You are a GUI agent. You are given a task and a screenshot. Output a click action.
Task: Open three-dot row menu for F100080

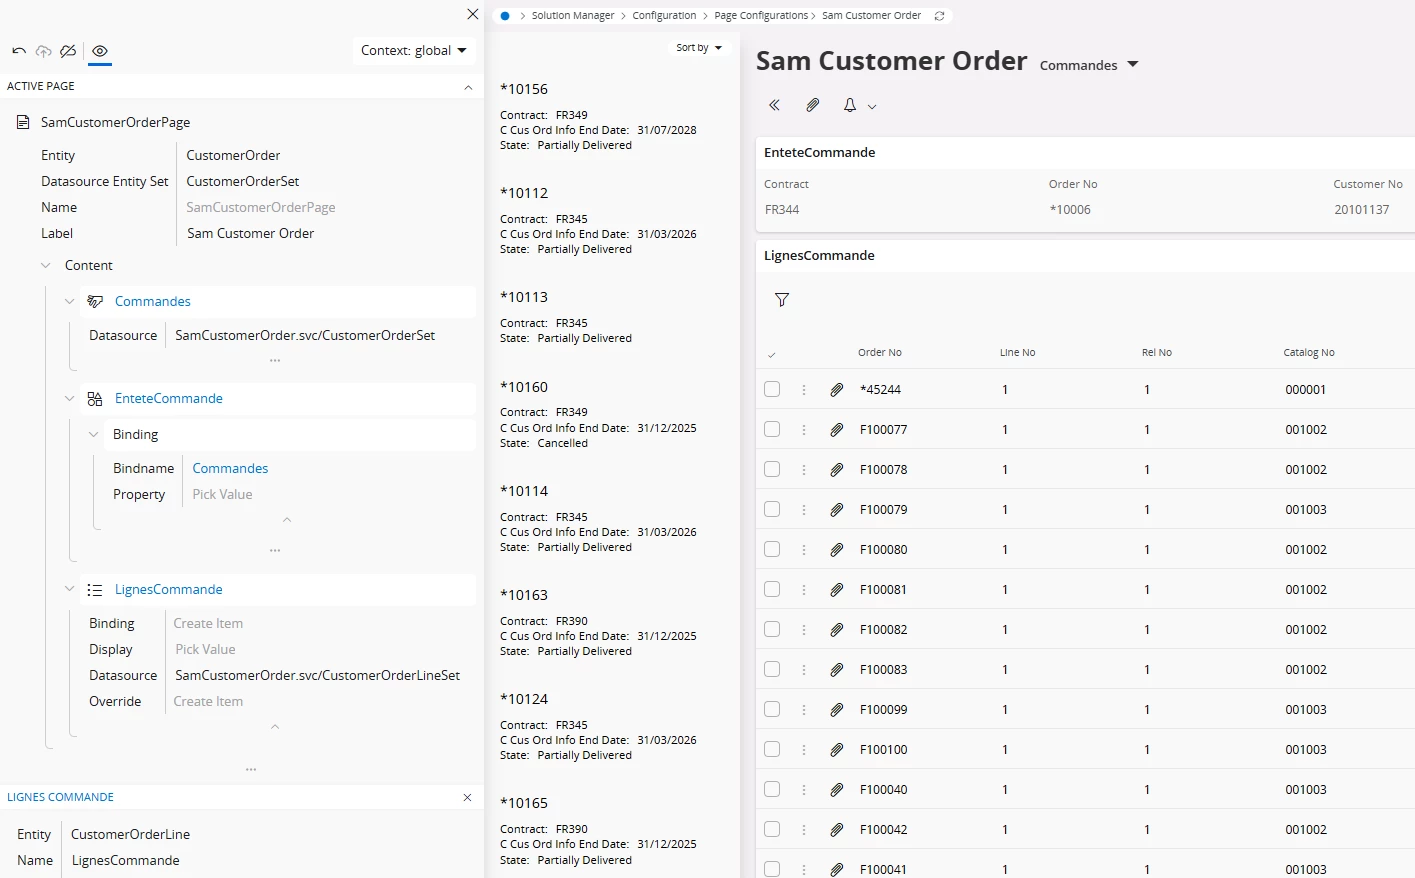coord(804,550)
